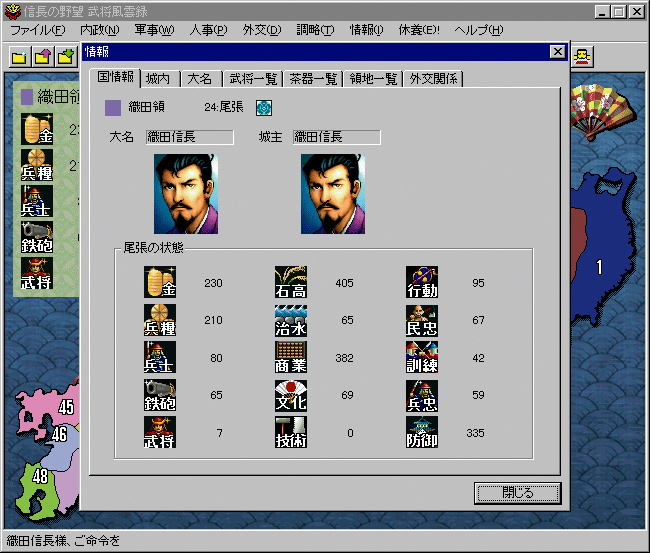Open the 人事(P) menu
The height and width of the screenshot is (553, 650).
pos(208,30)
